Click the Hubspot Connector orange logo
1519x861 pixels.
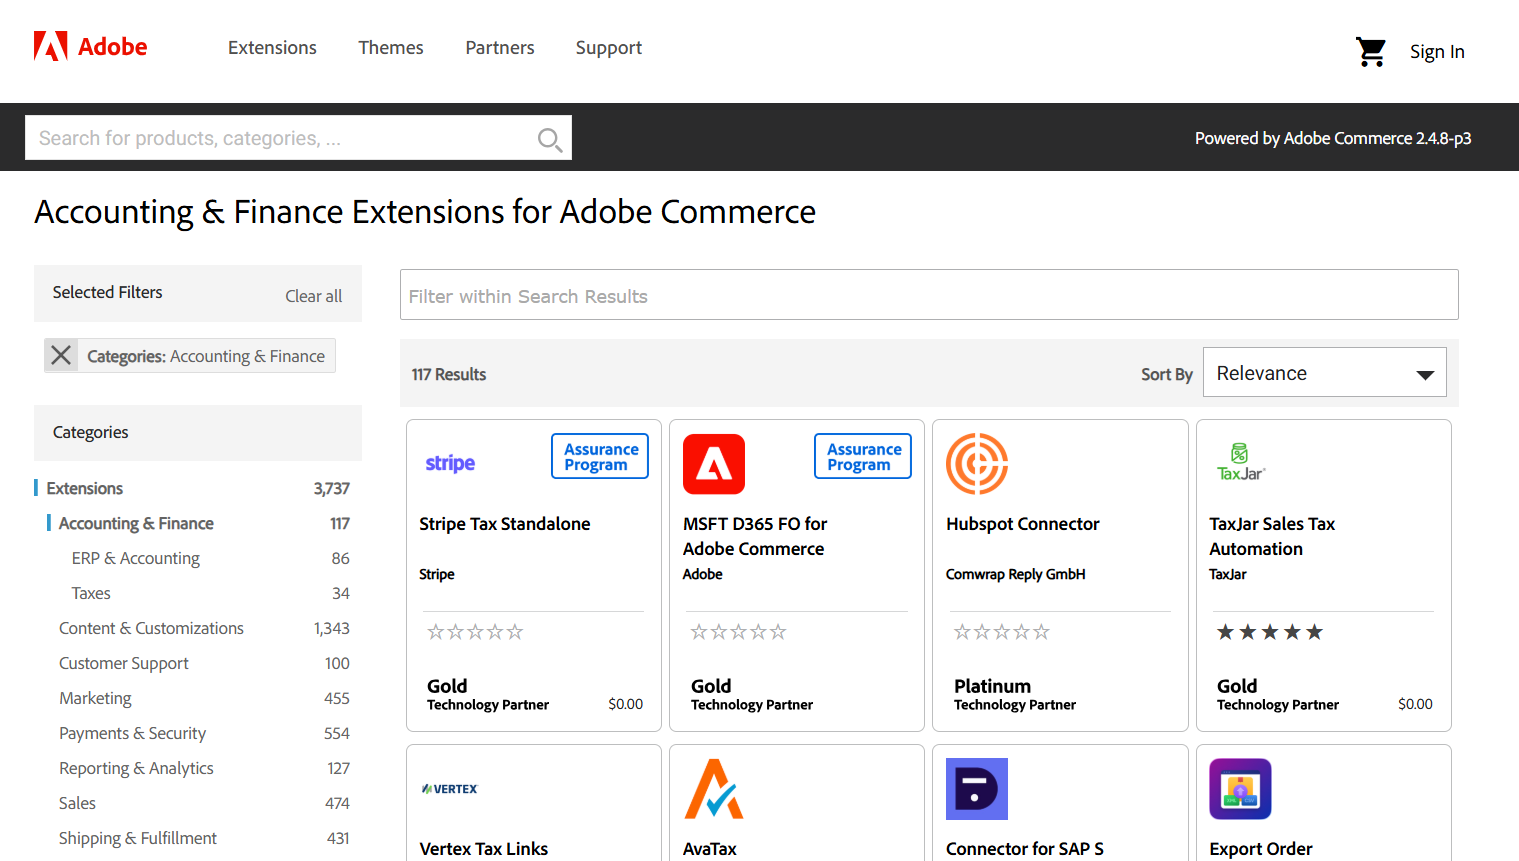point(977,464)
